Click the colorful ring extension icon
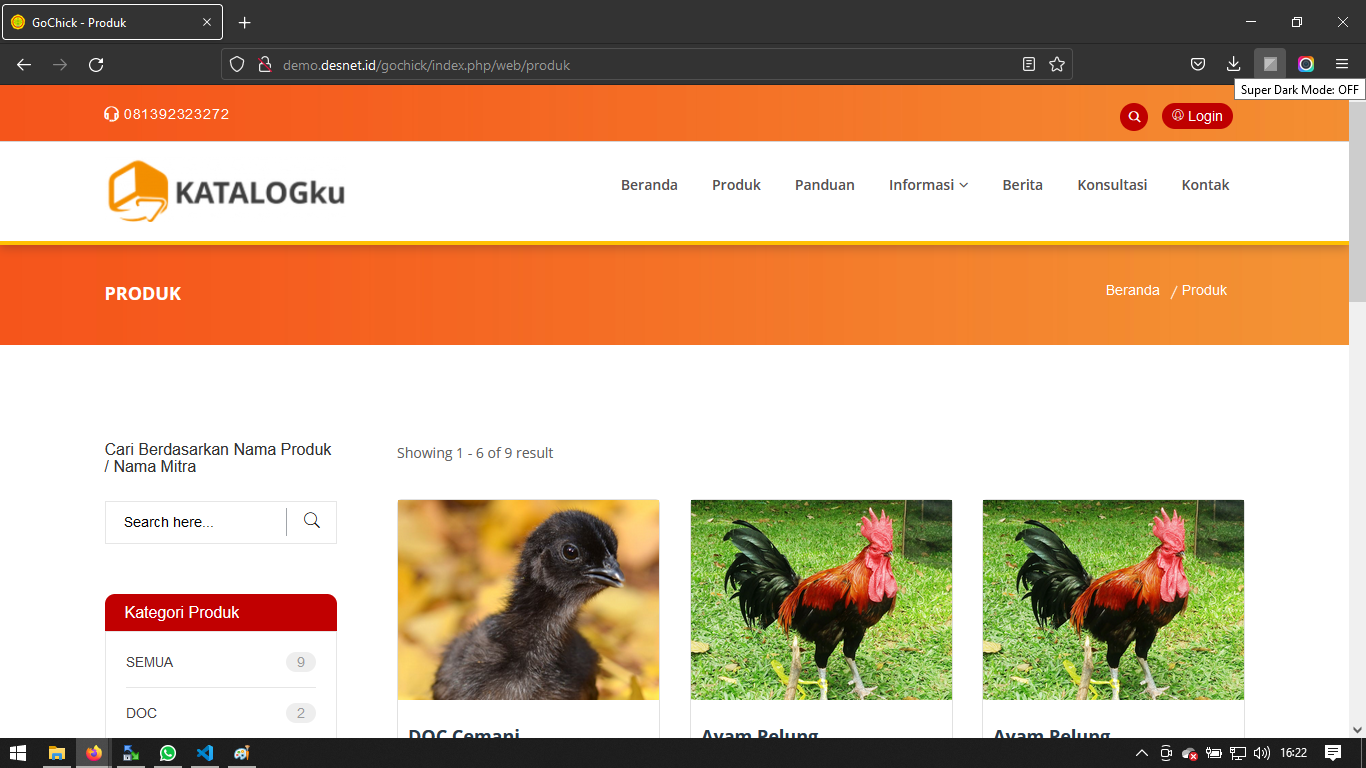 1306,64
